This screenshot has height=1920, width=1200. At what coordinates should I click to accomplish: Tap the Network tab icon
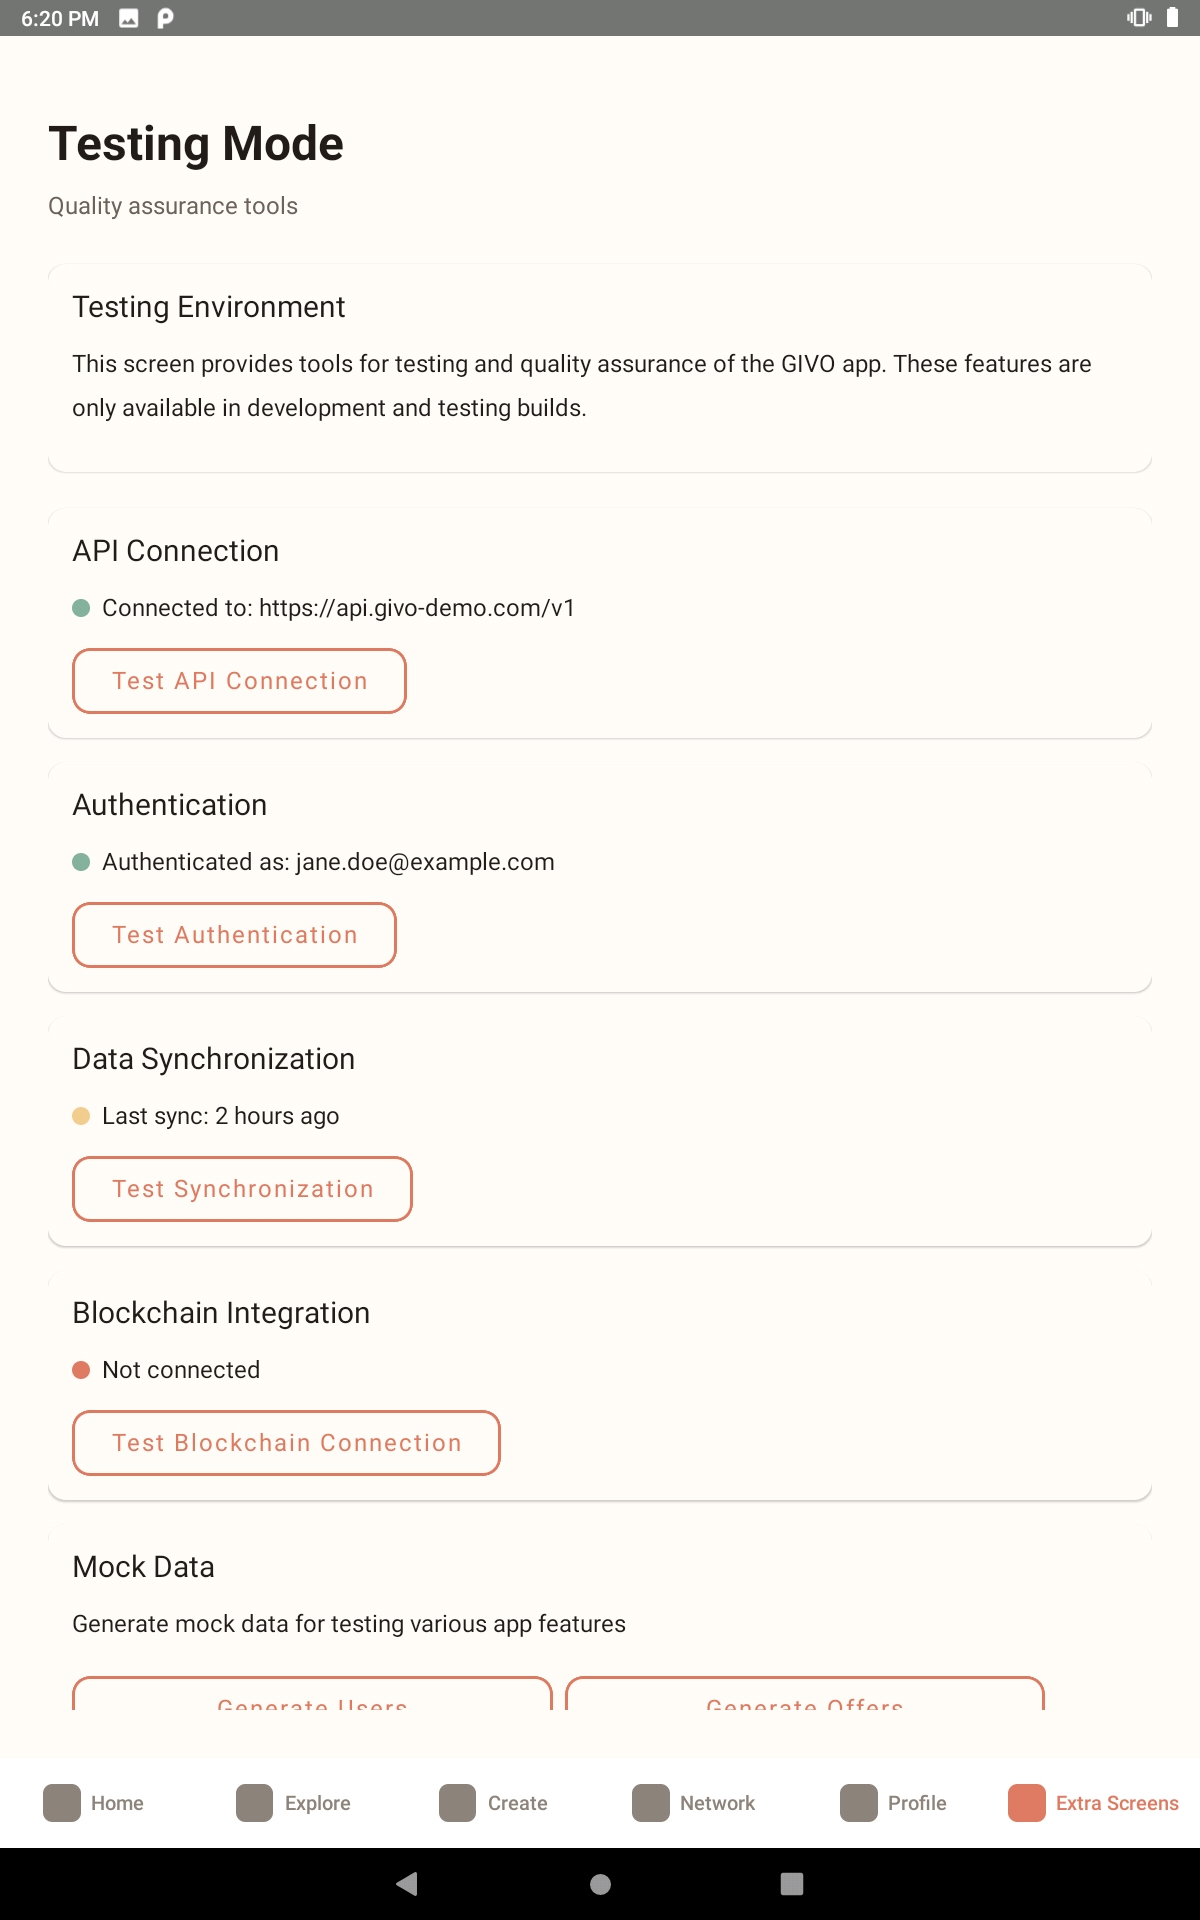click(x=650, y=1803)
